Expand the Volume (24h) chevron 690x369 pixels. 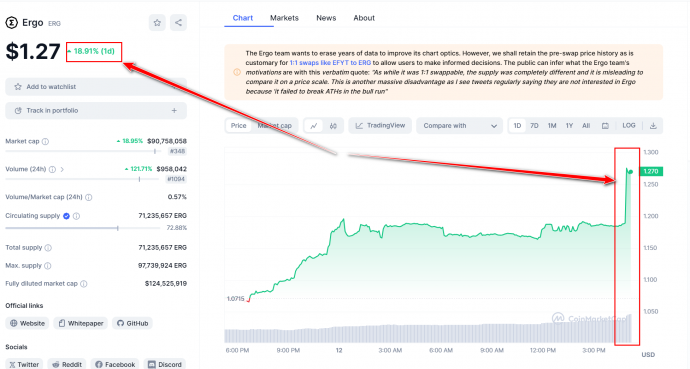click(62, 169)
